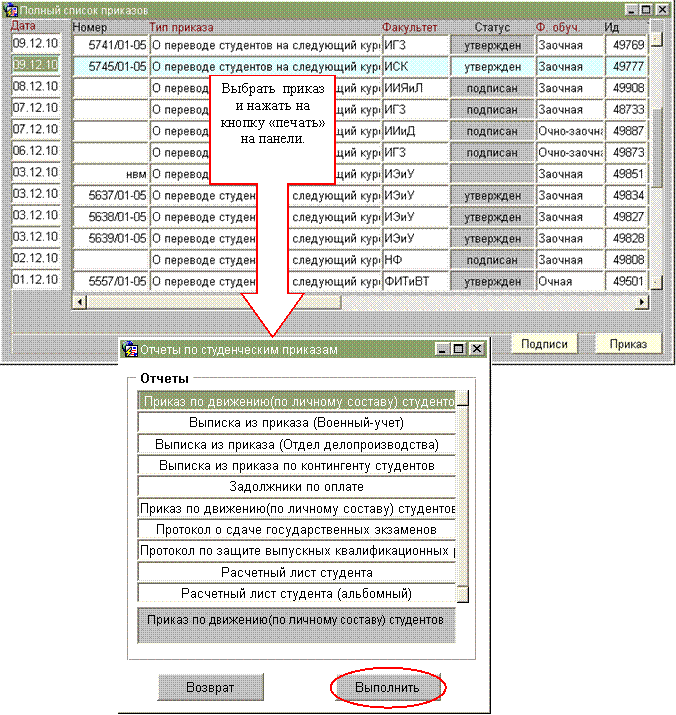Click the Дата column header
Viewport: 676px width, 715px height.
(23, 26)
